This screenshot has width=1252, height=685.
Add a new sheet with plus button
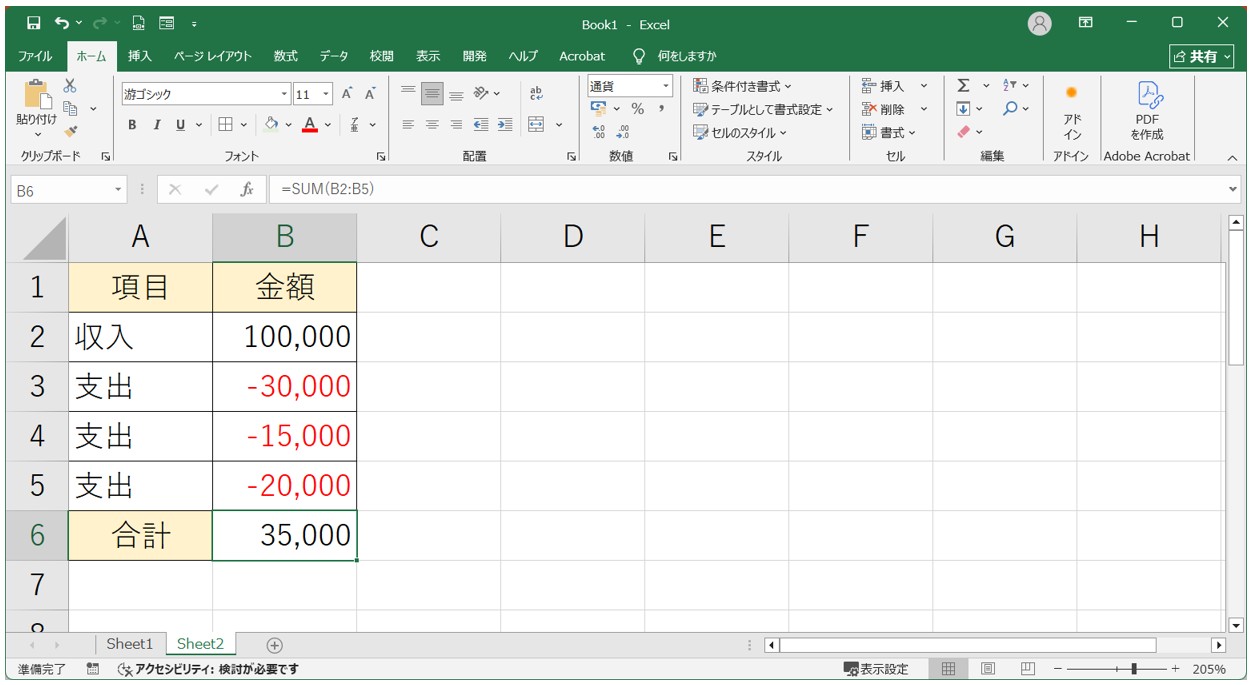pos(274,645)
